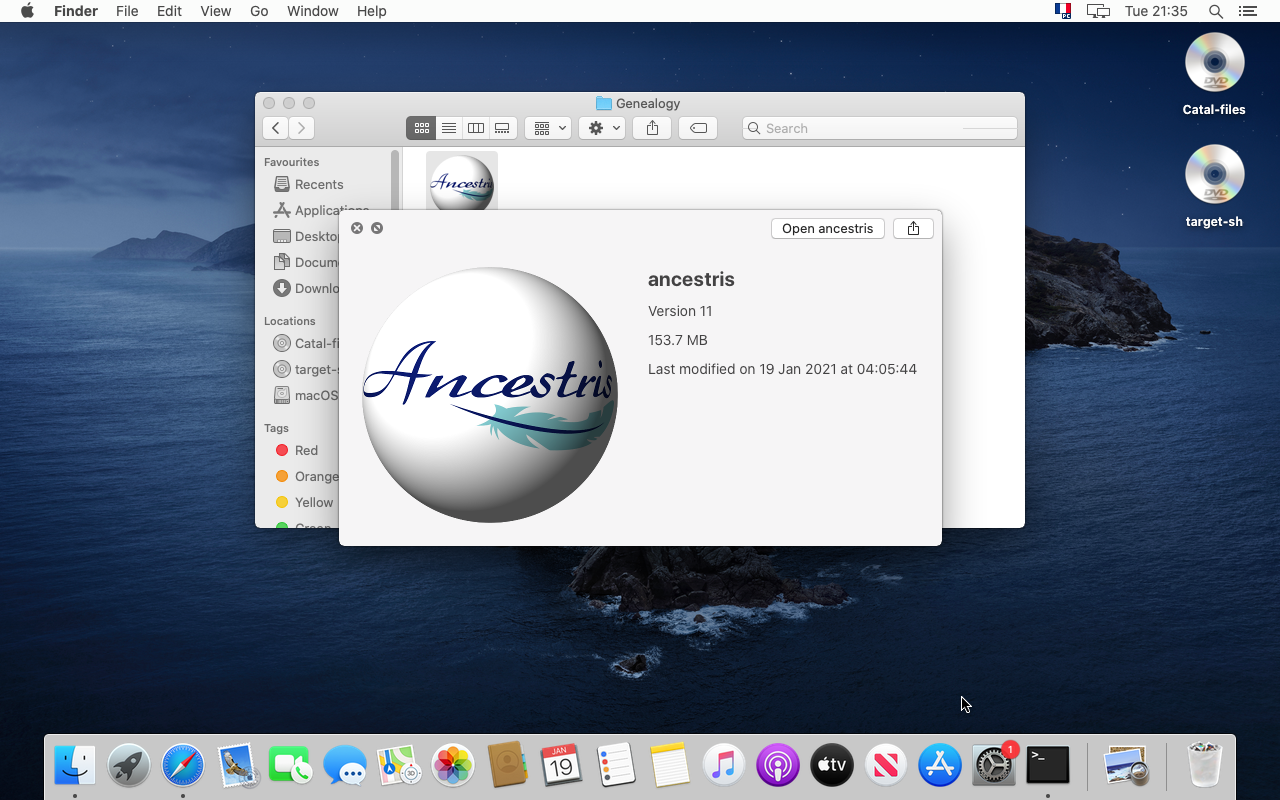Go forward in Finder history

(x=301, y=128)
